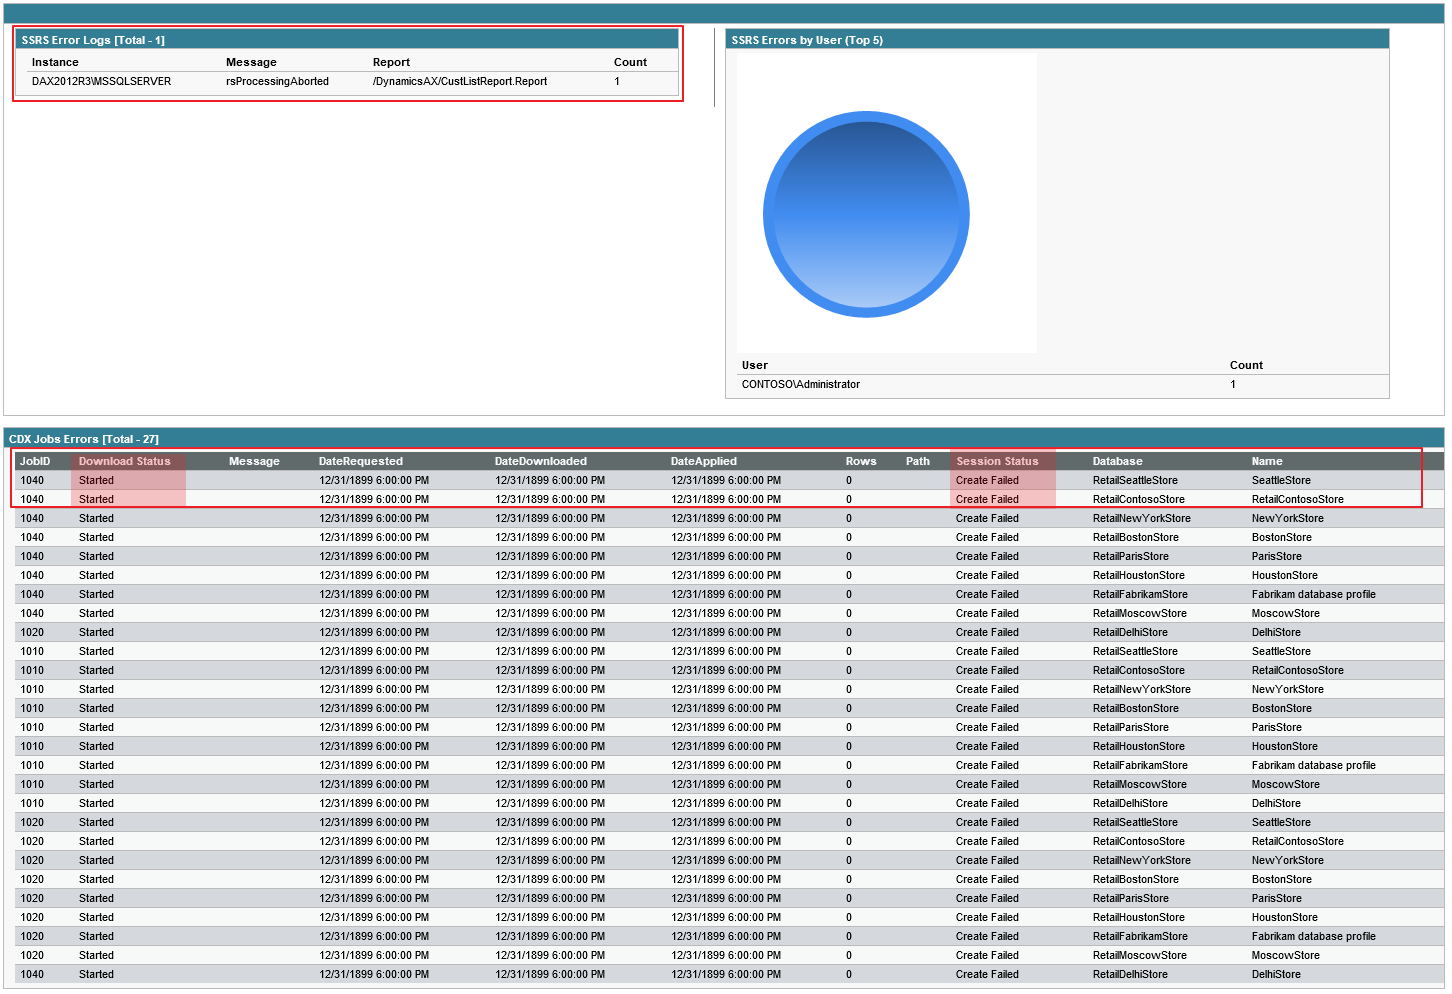This screenshot has width=1452, height=994.
Task: Select ParisStore name in the job 1040 row
Action: pyautogui.click(x=1277, y=556)
